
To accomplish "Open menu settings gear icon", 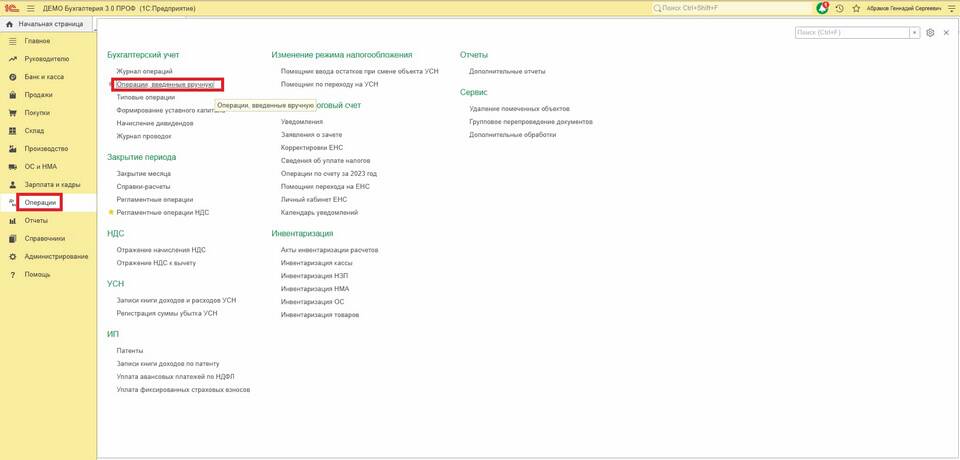I will [x=930, y=33].
